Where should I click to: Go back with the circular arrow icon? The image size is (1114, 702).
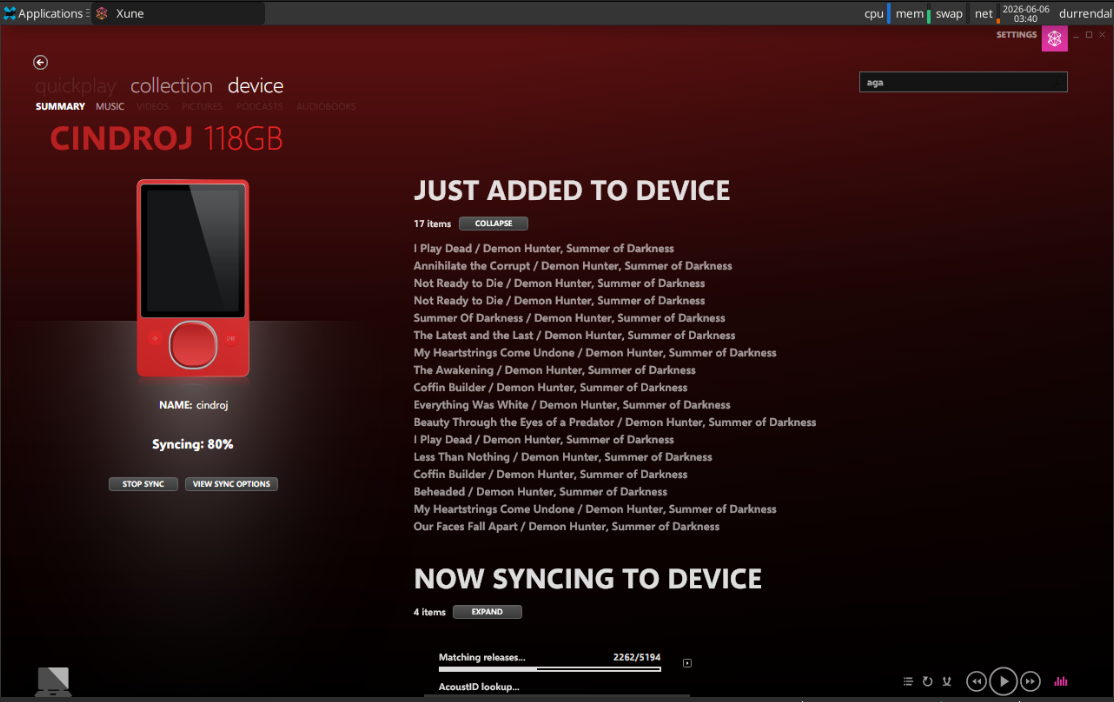pos(40,63)
